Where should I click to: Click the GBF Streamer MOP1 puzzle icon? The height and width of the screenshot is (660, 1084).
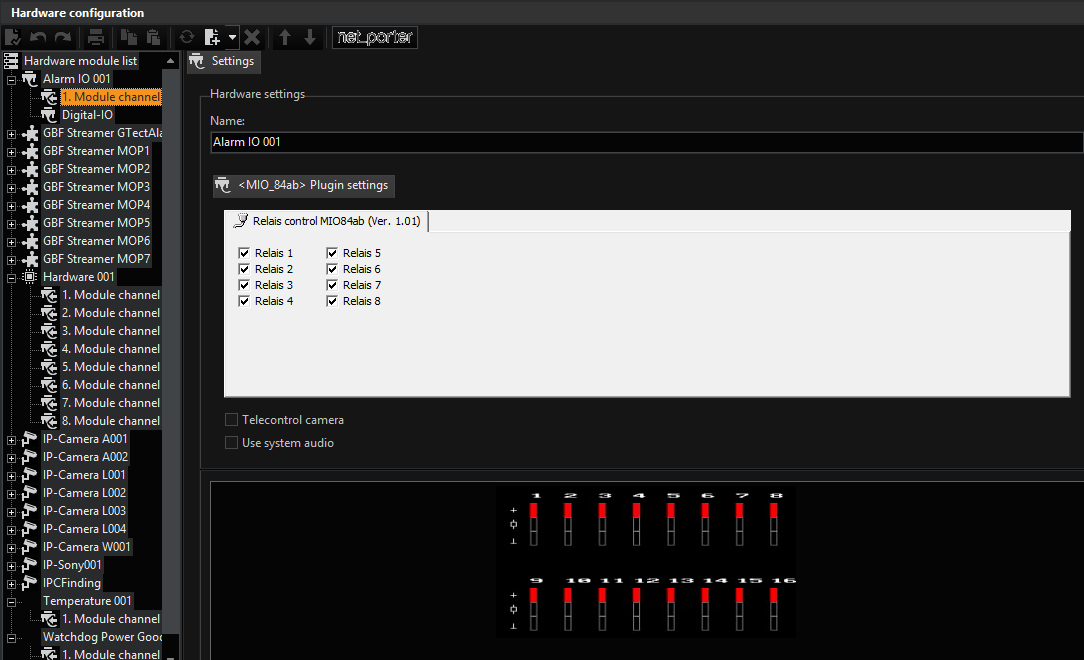coord(30,151)
